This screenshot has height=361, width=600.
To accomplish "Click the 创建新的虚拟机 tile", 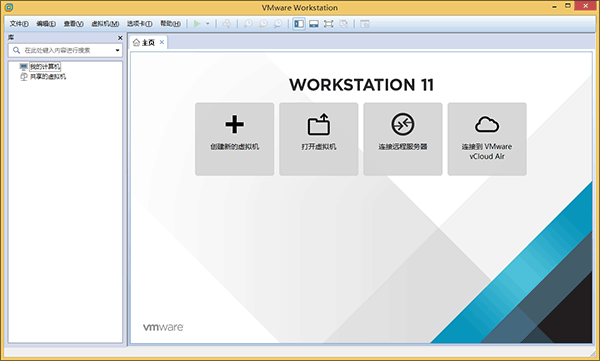I will pyautogui.click(x=235, y=139).
